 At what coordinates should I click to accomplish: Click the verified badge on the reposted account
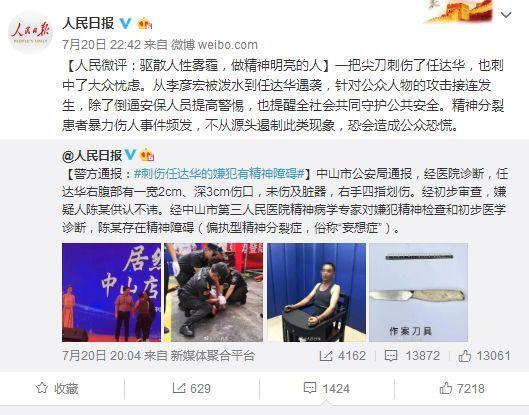point(130,155)
